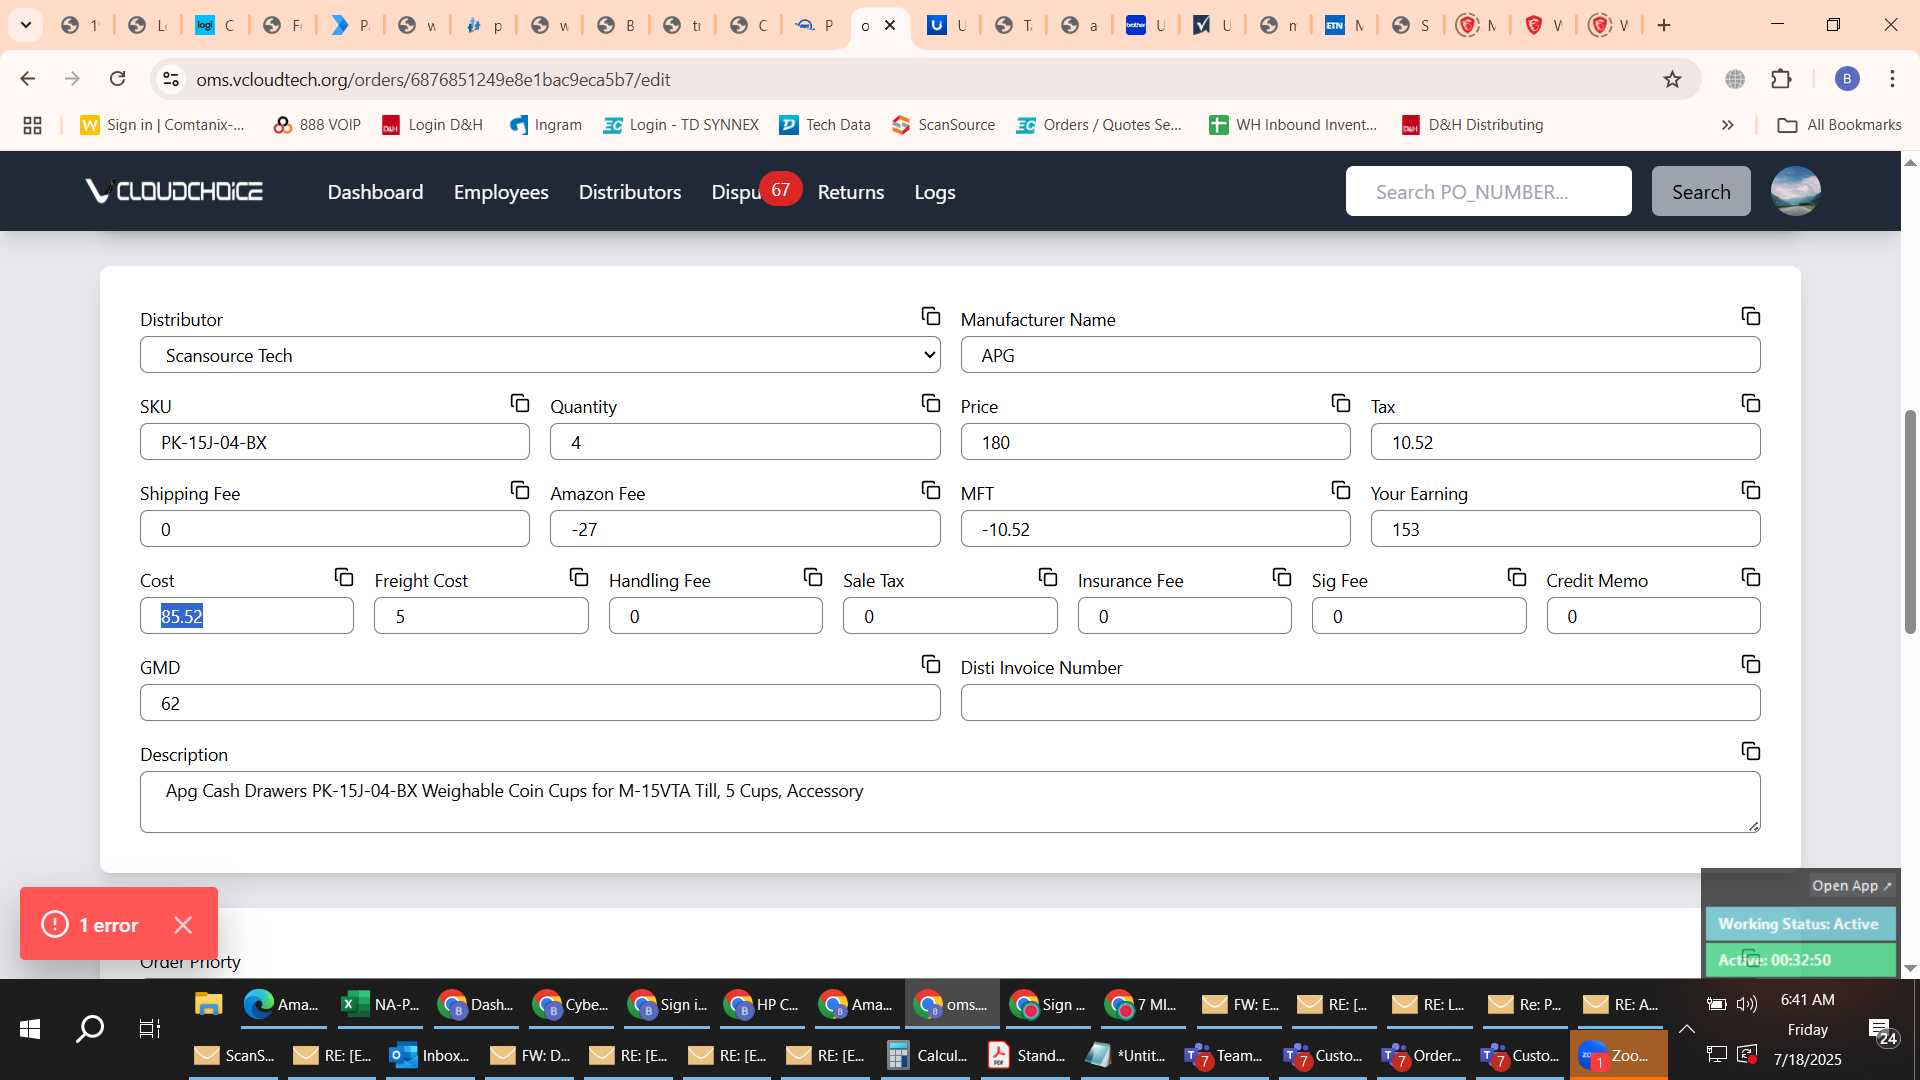Open the Distributor dropdown
Viewport: 1920px width, 1080px height.
tap(540, 355)
